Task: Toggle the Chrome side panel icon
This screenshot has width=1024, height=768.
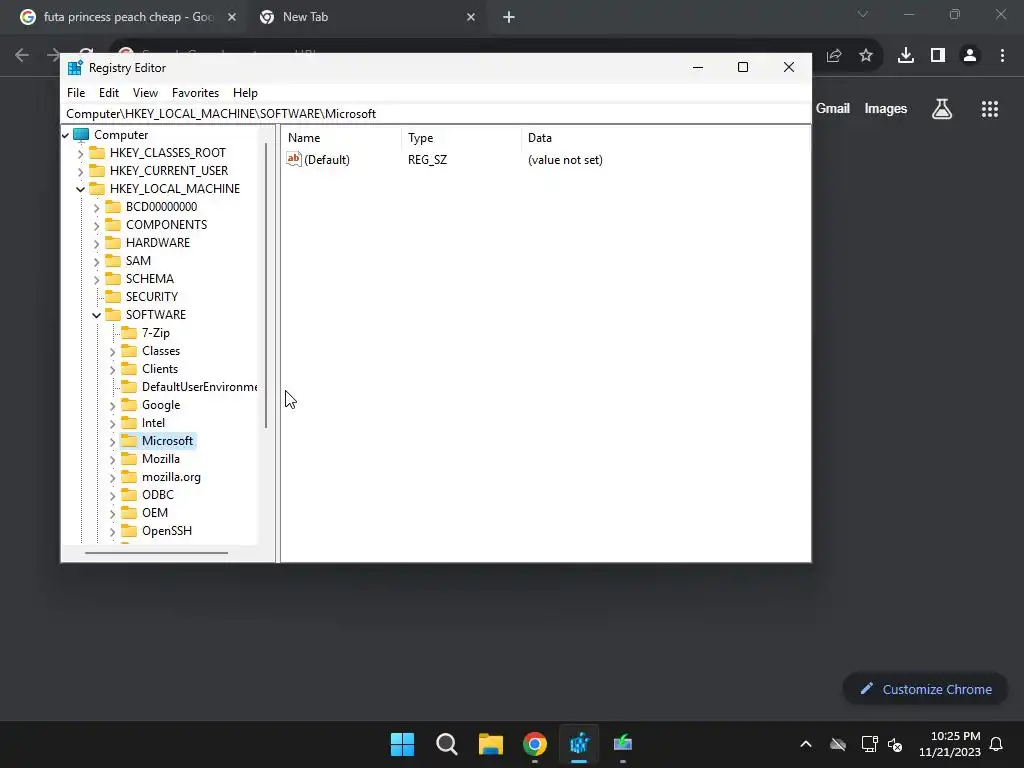Action: click(938, 56)
